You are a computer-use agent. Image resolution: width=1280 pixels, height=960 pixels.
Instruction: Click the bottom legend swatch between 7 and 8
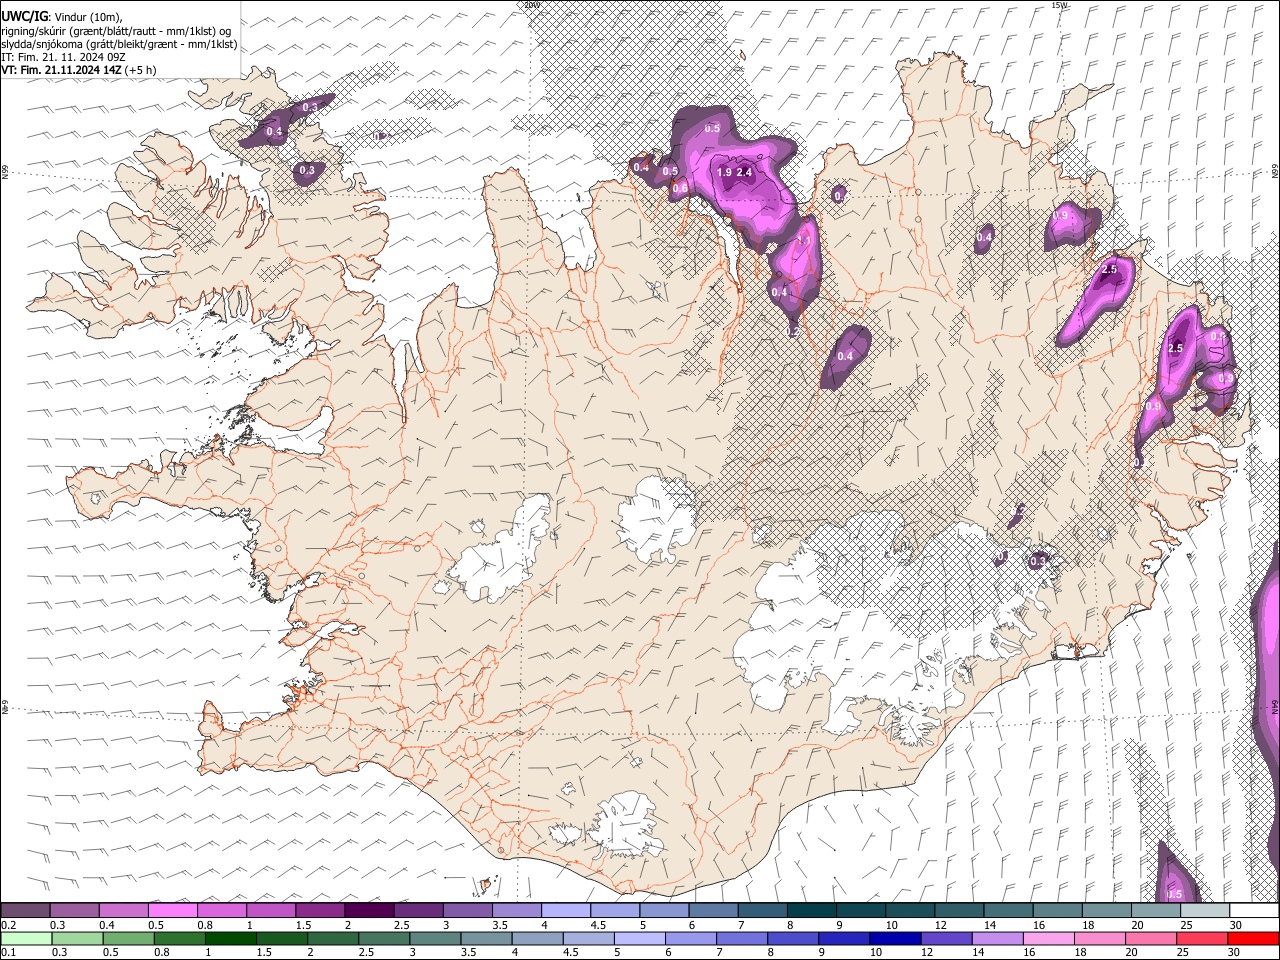741,938
